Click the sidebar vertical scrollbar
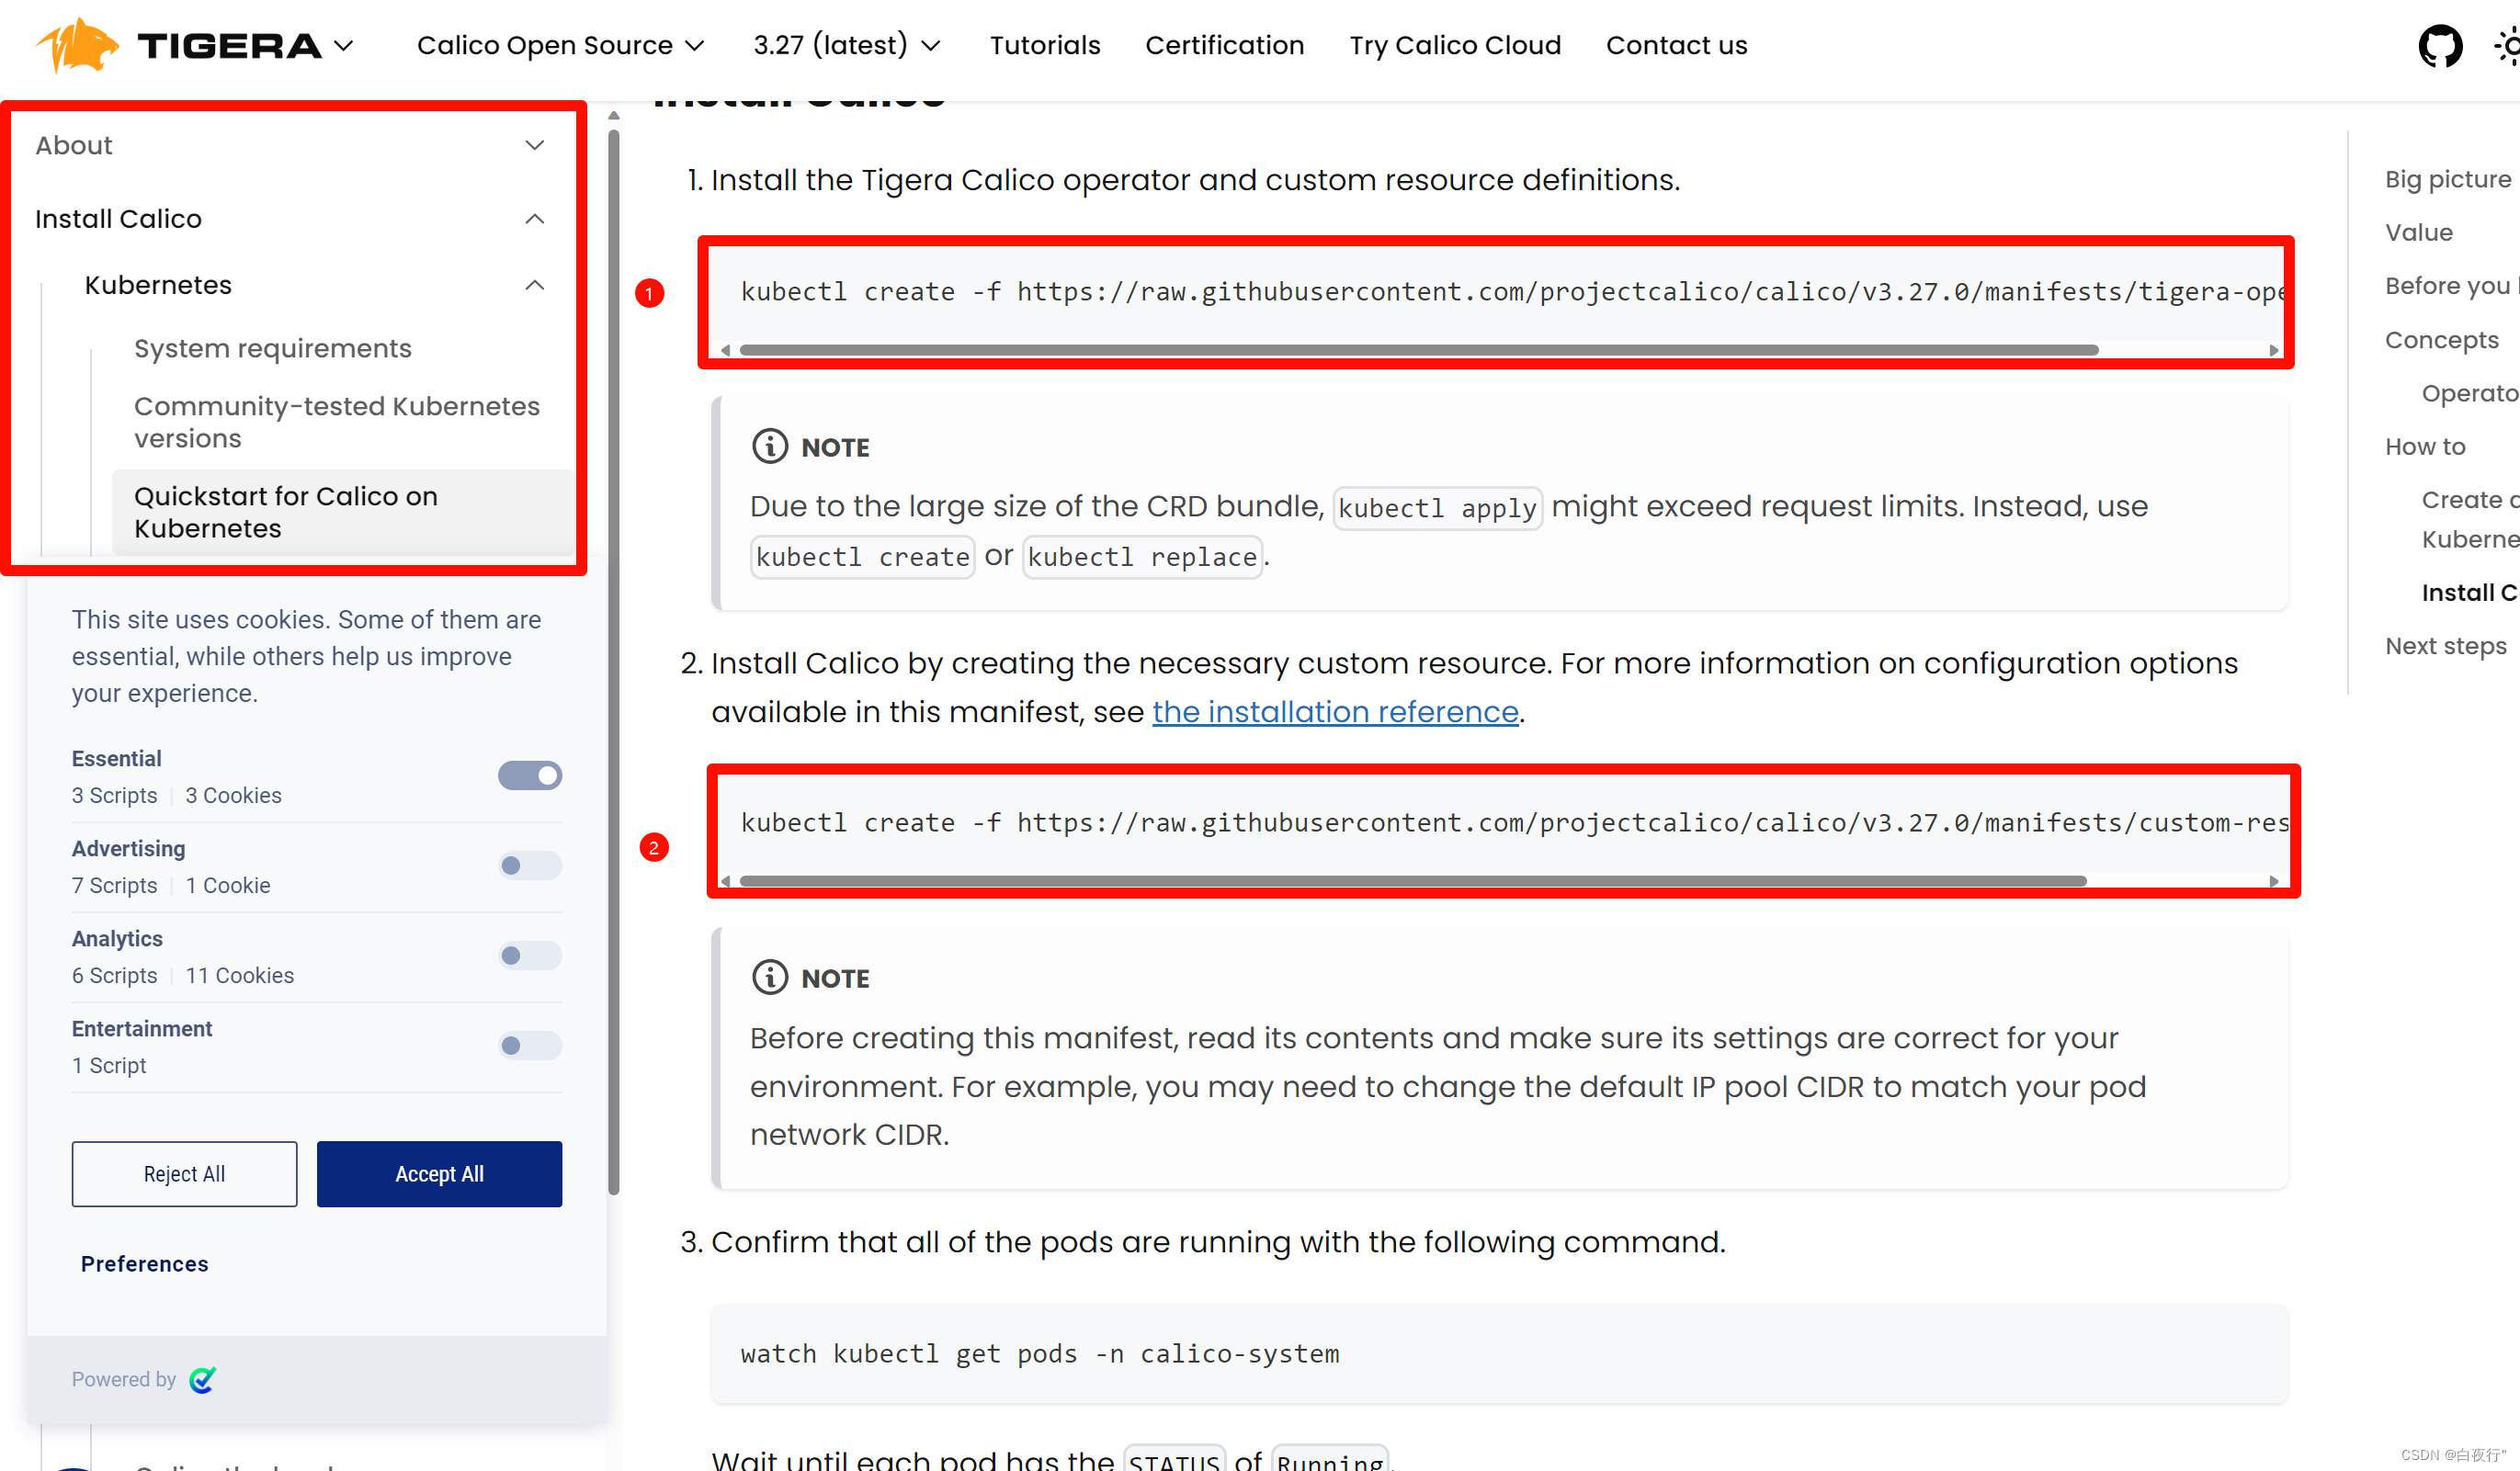 [614, 663]
